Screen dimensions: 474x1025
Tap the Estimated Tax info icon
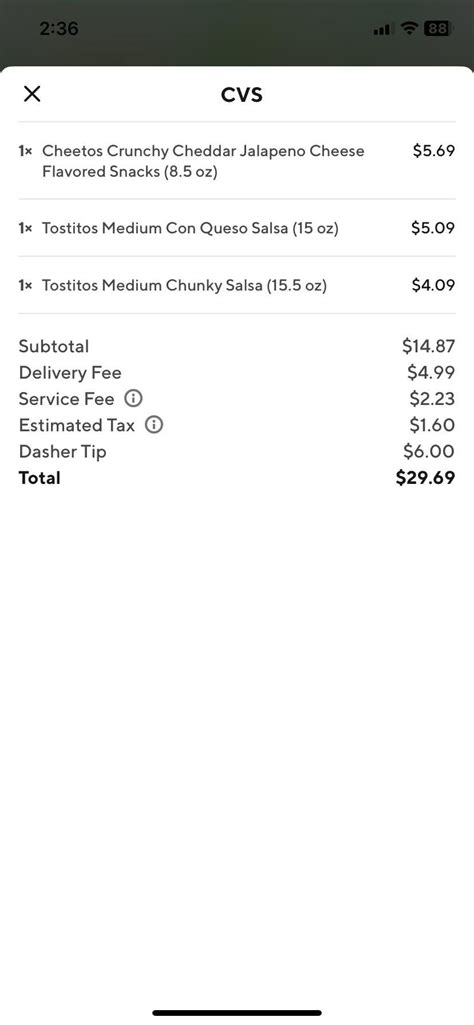point(154,425)
